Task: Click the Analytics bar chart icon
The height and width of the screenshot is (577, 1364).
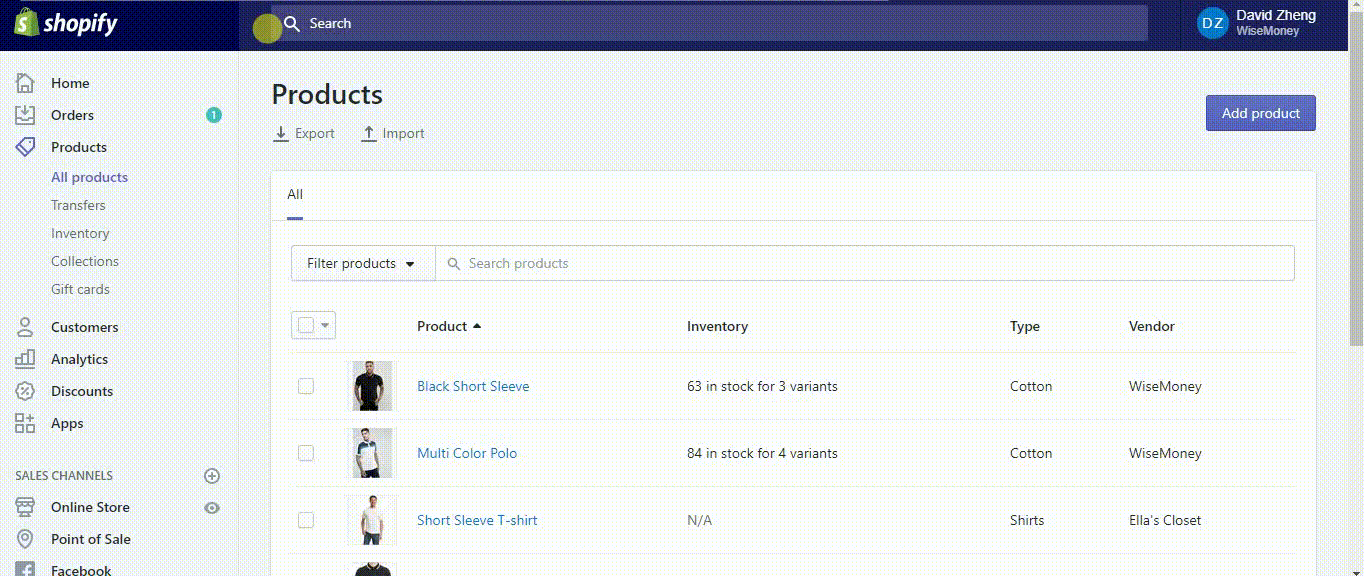Action: pyautogui.click(x=25, y=359)
